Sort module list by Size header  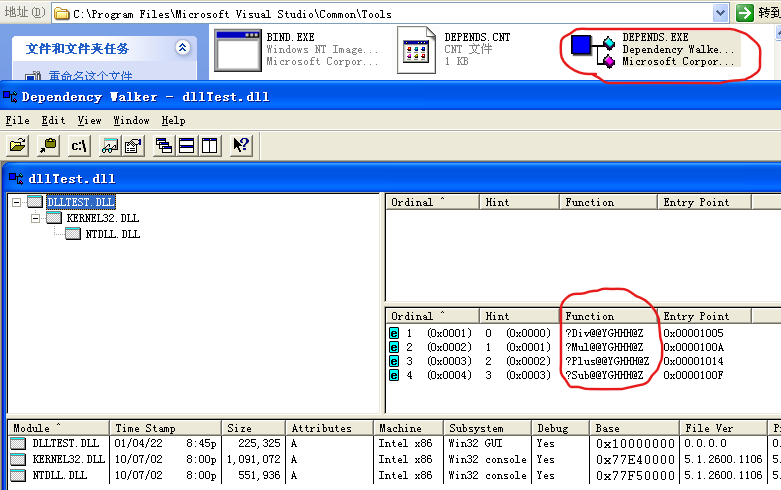(x=254, y=428)
